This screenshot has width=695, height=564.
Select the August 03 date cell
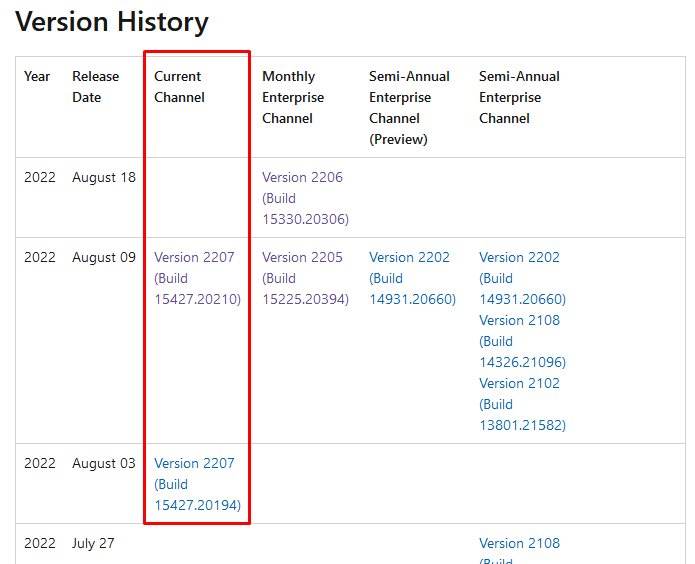(x=104, y=463)
